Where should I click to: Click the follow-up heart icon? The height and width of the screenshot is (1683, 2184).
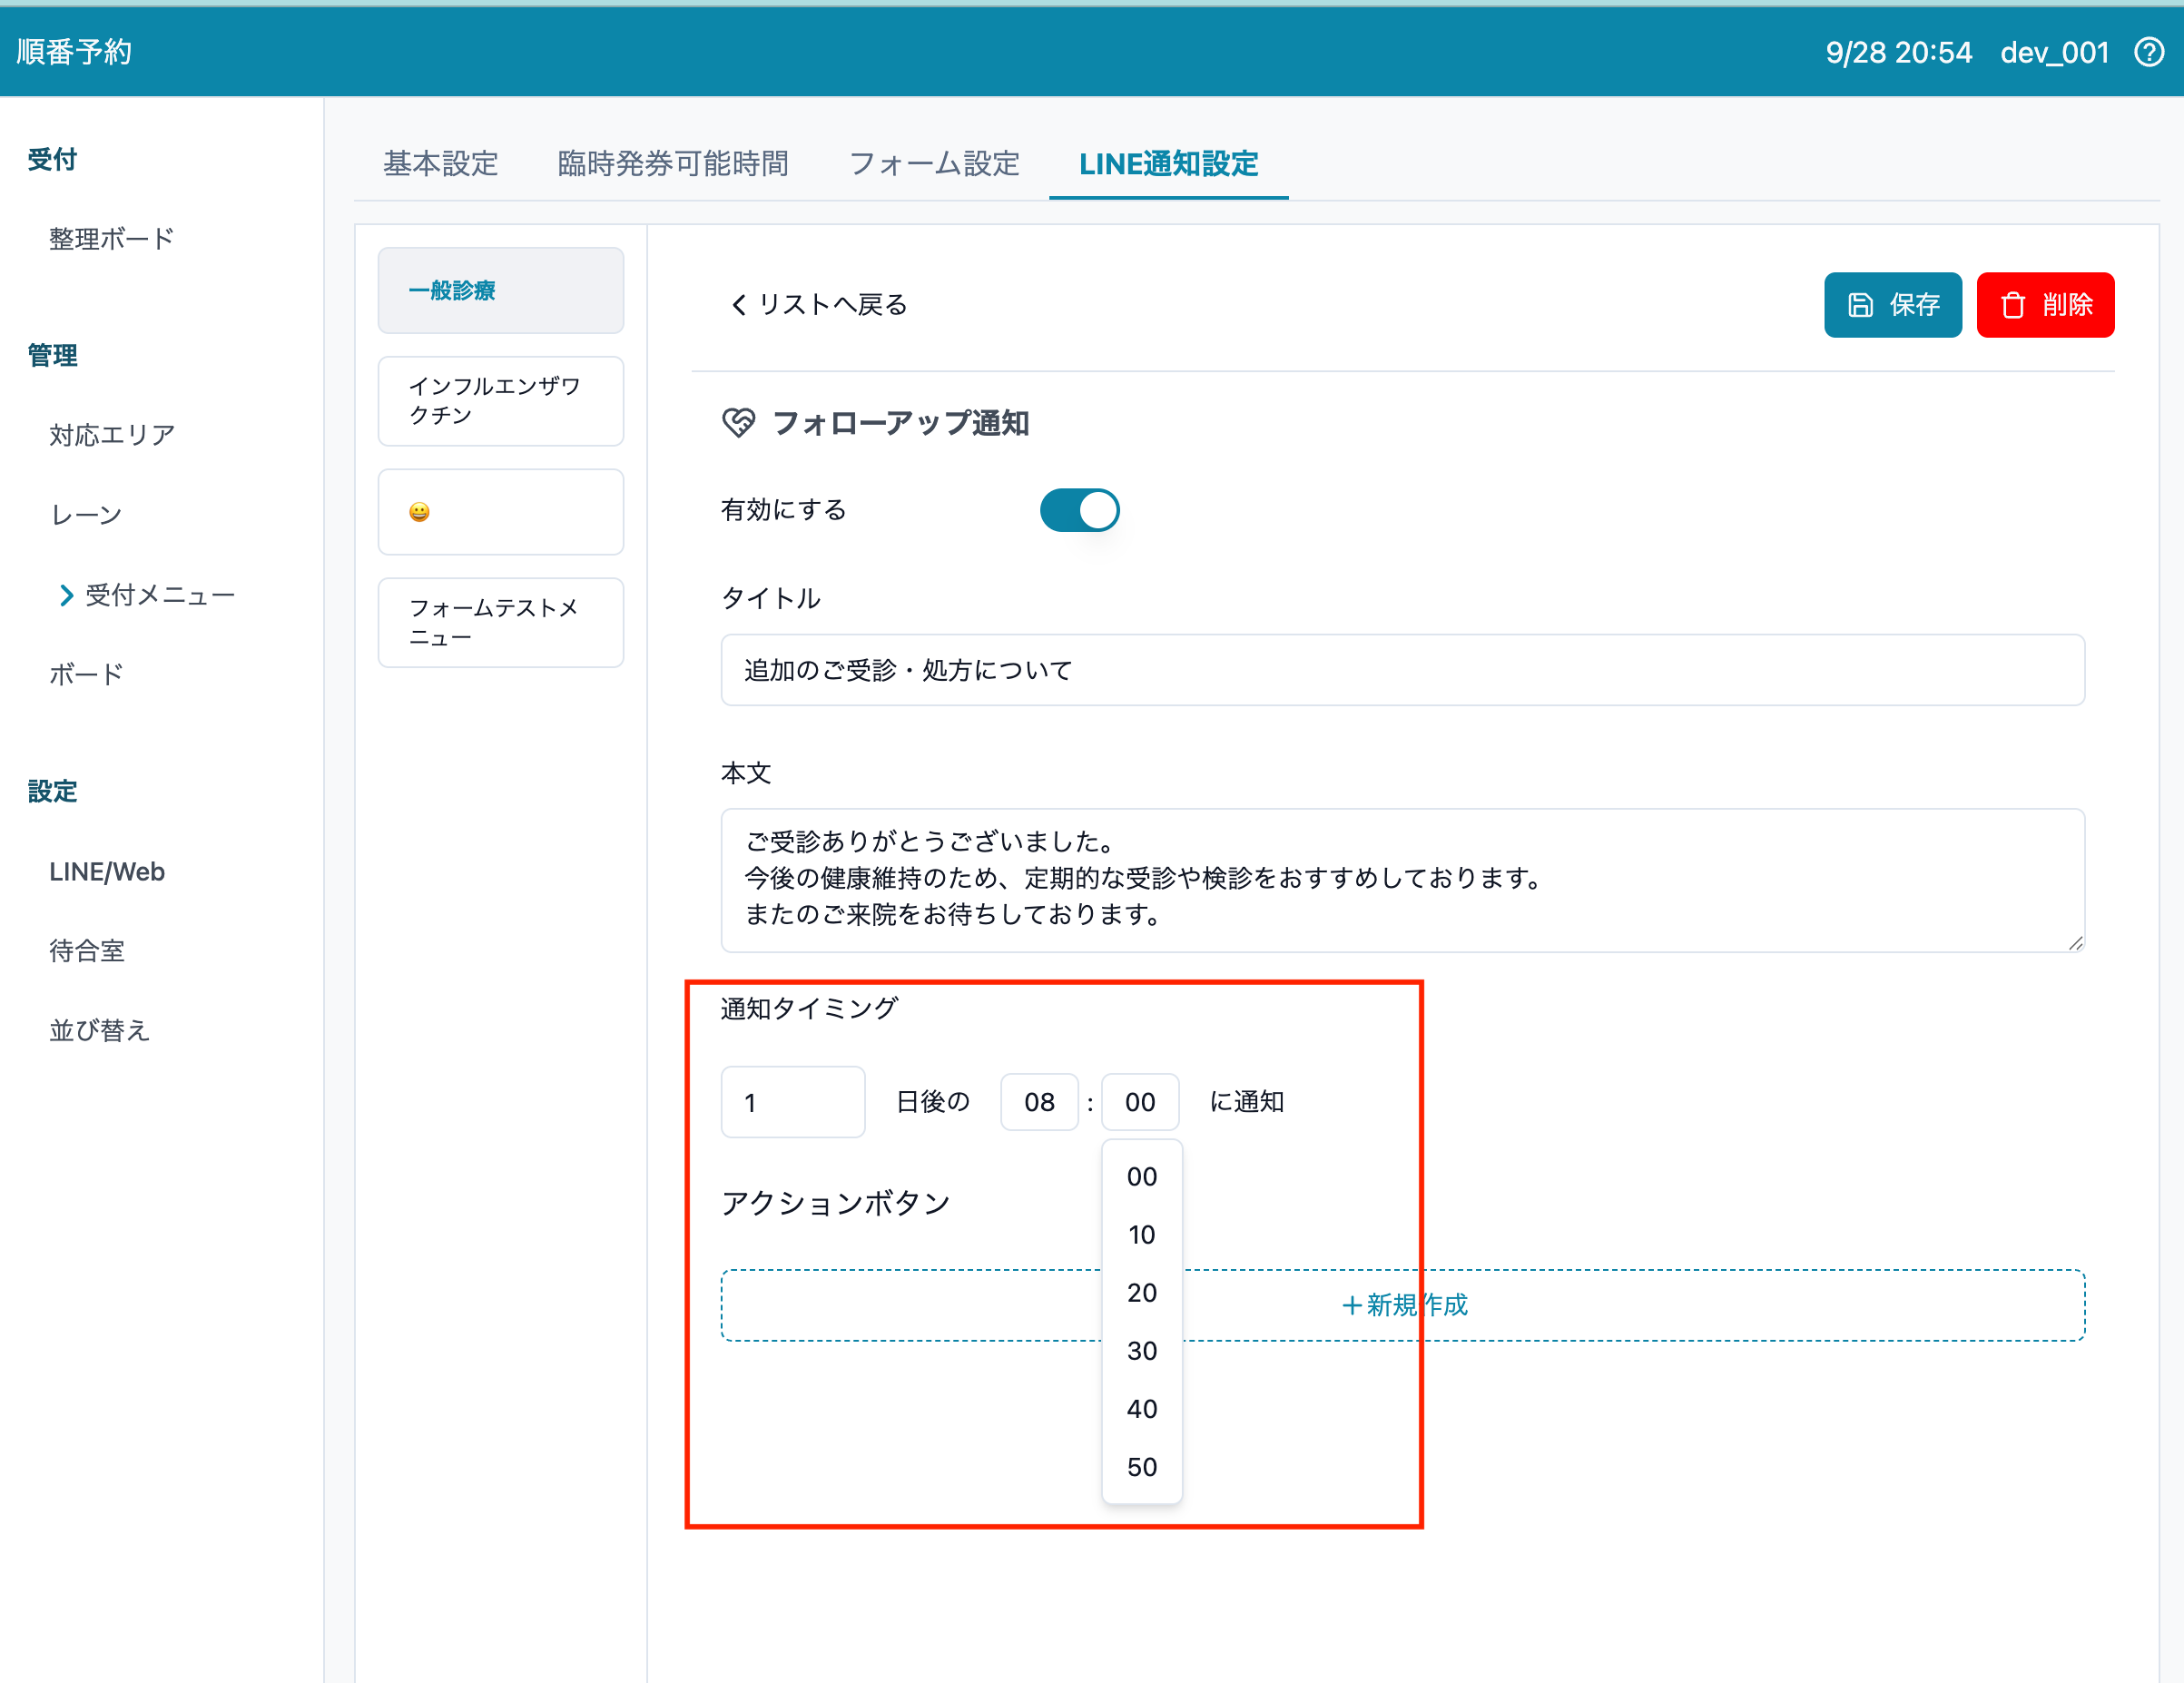[x=738, y=423]
